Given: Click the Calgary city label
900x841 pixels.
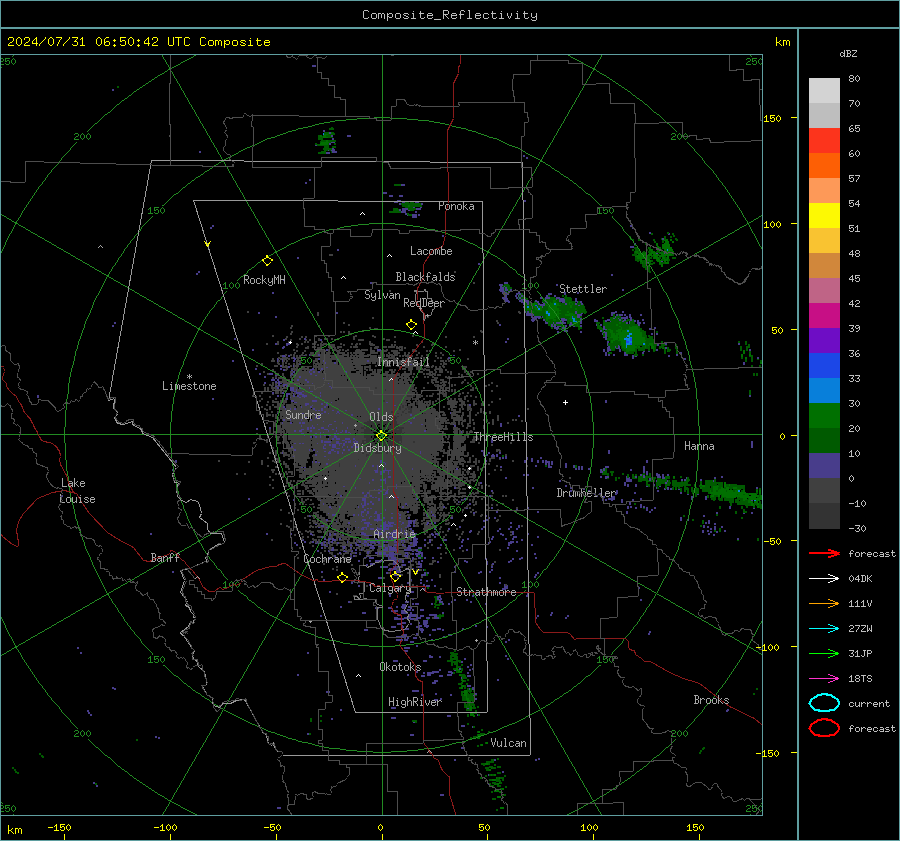Looking at the screenshot, I should [x=390, y=588].
